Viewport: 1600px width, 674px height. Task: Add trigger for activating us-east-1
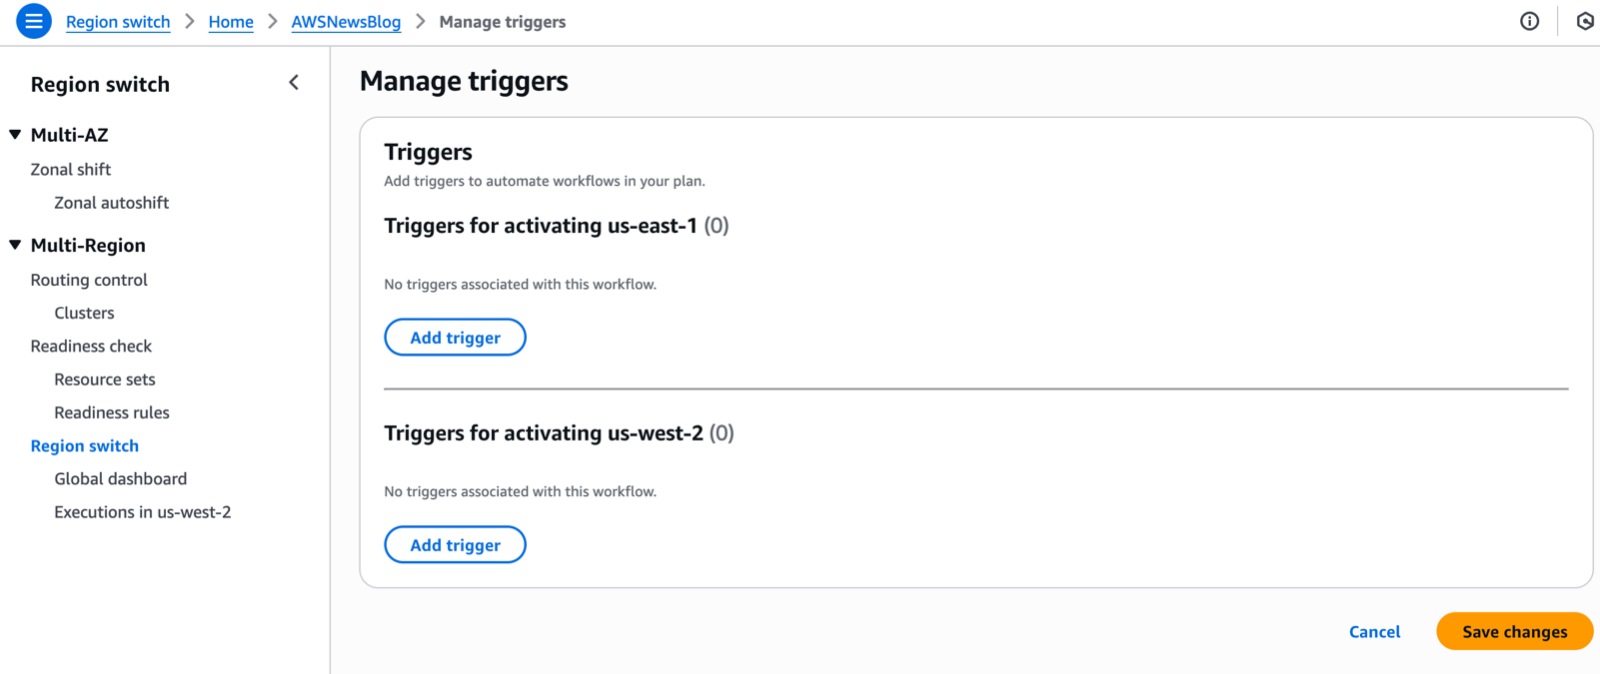(x=455, y=338)
